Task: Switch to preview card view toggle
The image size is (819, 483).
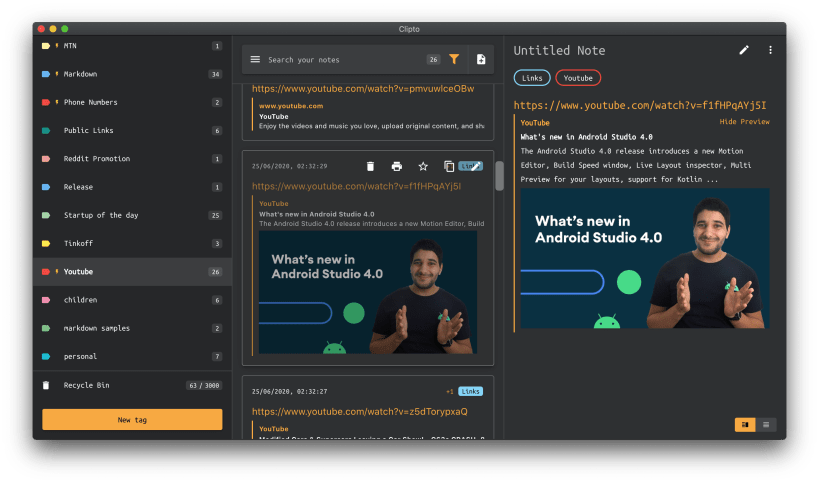Action: coord(745,425)
